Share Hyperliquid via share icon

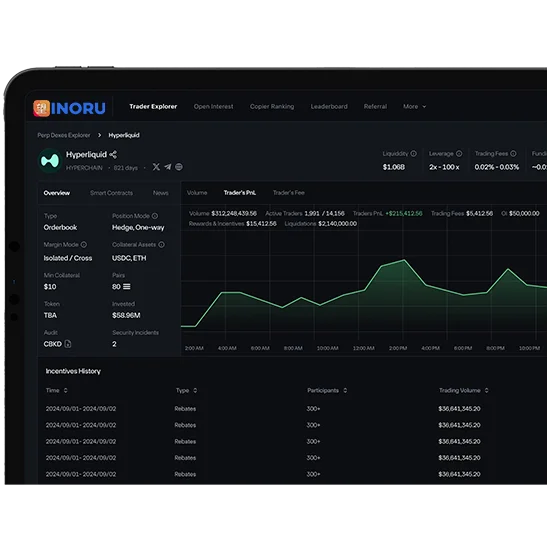(x=113, y=154)
